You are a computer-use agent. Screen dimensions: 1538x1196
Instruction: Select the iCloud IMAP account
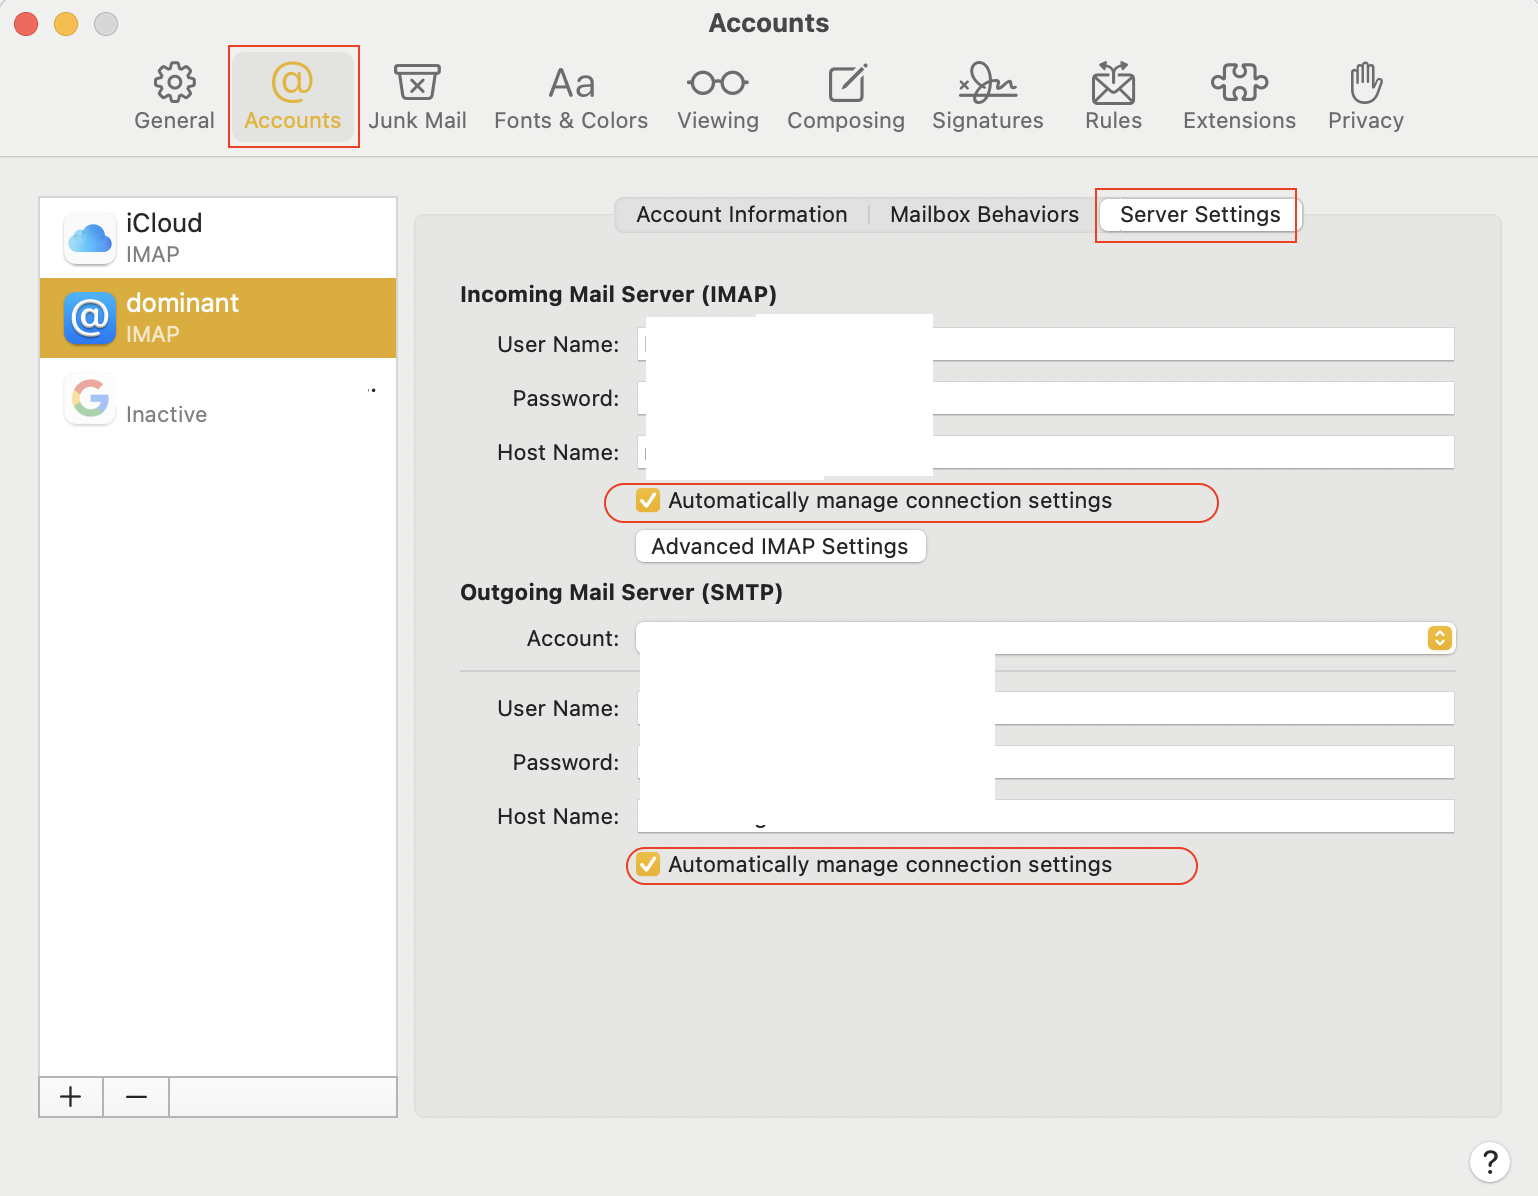click(218, 238)
